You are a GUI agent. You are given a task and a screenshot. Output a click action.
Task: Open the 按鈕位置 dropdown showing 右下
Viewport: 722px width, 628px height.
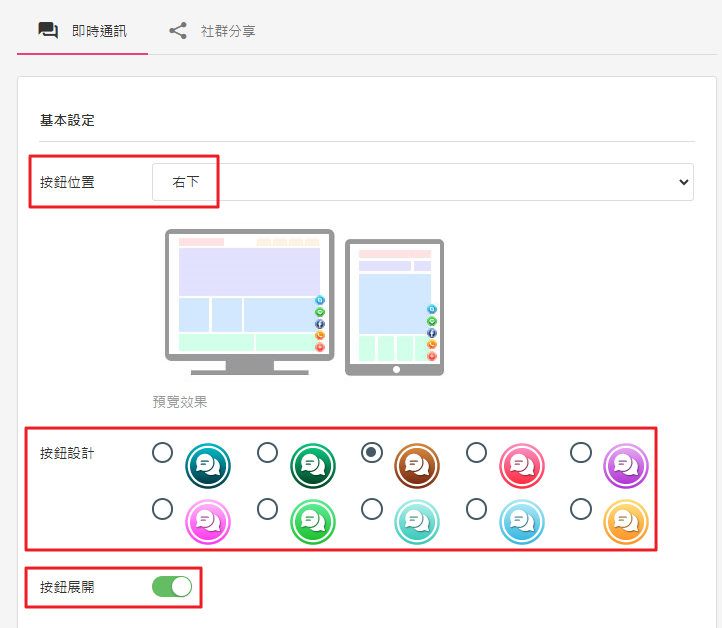tap(423, 182)
